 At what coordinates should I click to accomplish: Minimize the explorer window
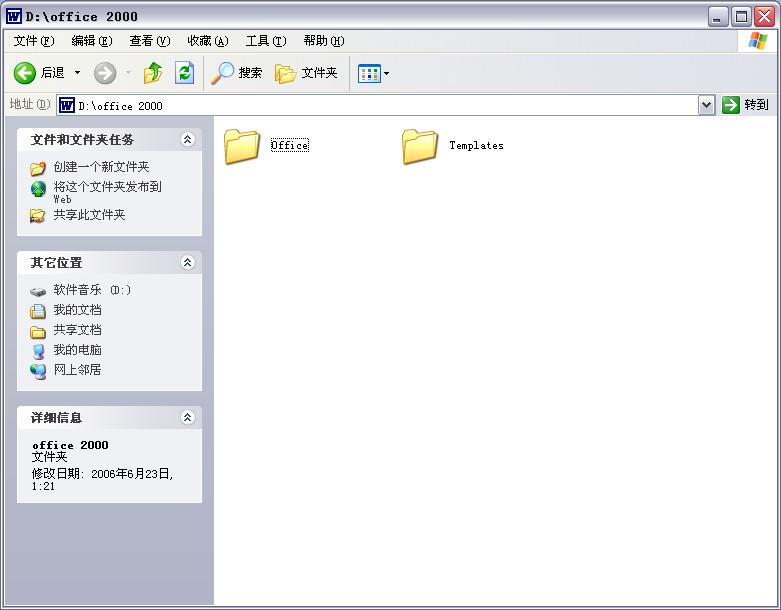718,17
